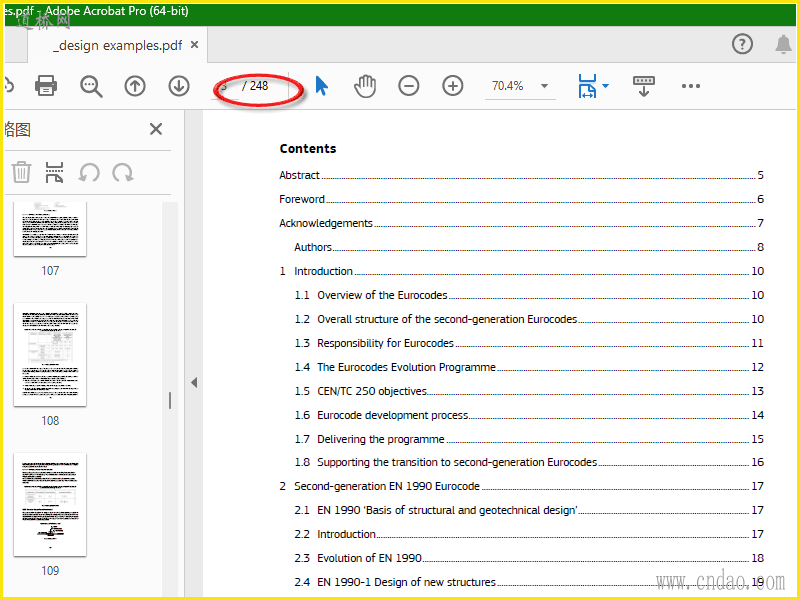800x600 pixels.
Task: Open 2.1 EN 1990 Basis of structural design
Action: (529, 510)
